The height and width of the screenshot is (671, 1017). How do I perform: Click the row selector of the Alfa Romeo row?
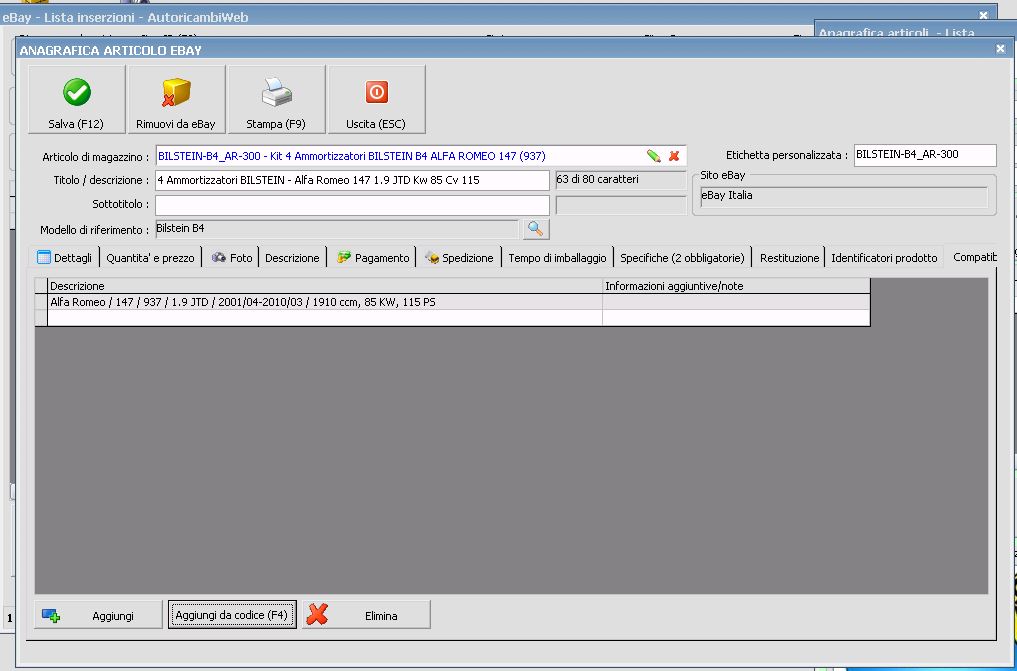click(42, 302)
